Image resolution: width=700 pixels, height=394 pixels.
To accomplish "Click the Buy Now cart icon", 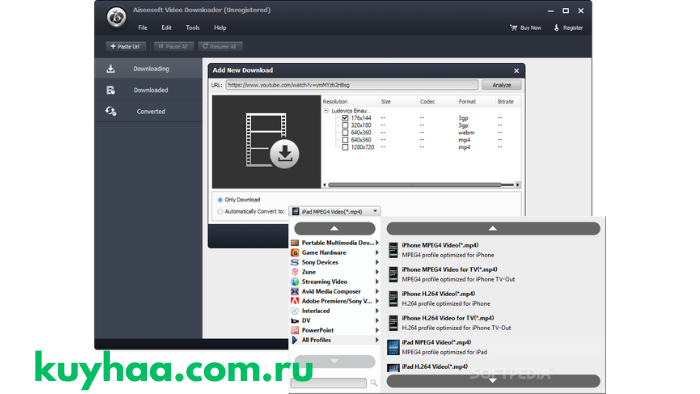I will [x=513, y=28].
